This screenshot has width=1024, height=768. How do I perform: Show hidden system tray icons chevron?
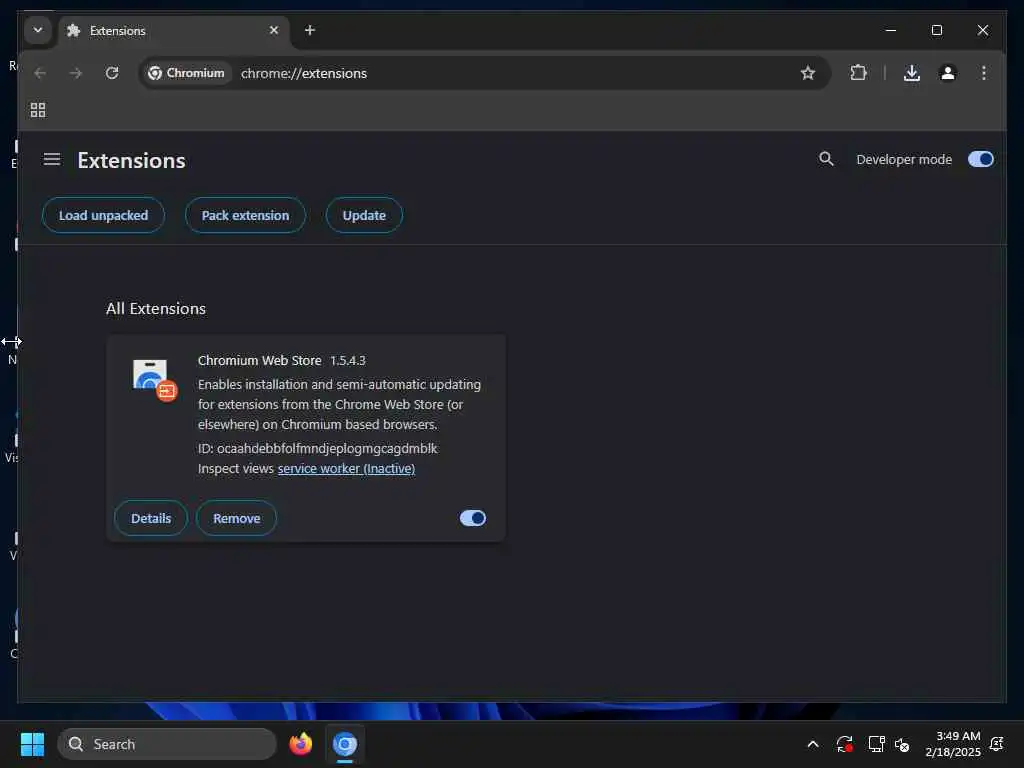[813, 744]
